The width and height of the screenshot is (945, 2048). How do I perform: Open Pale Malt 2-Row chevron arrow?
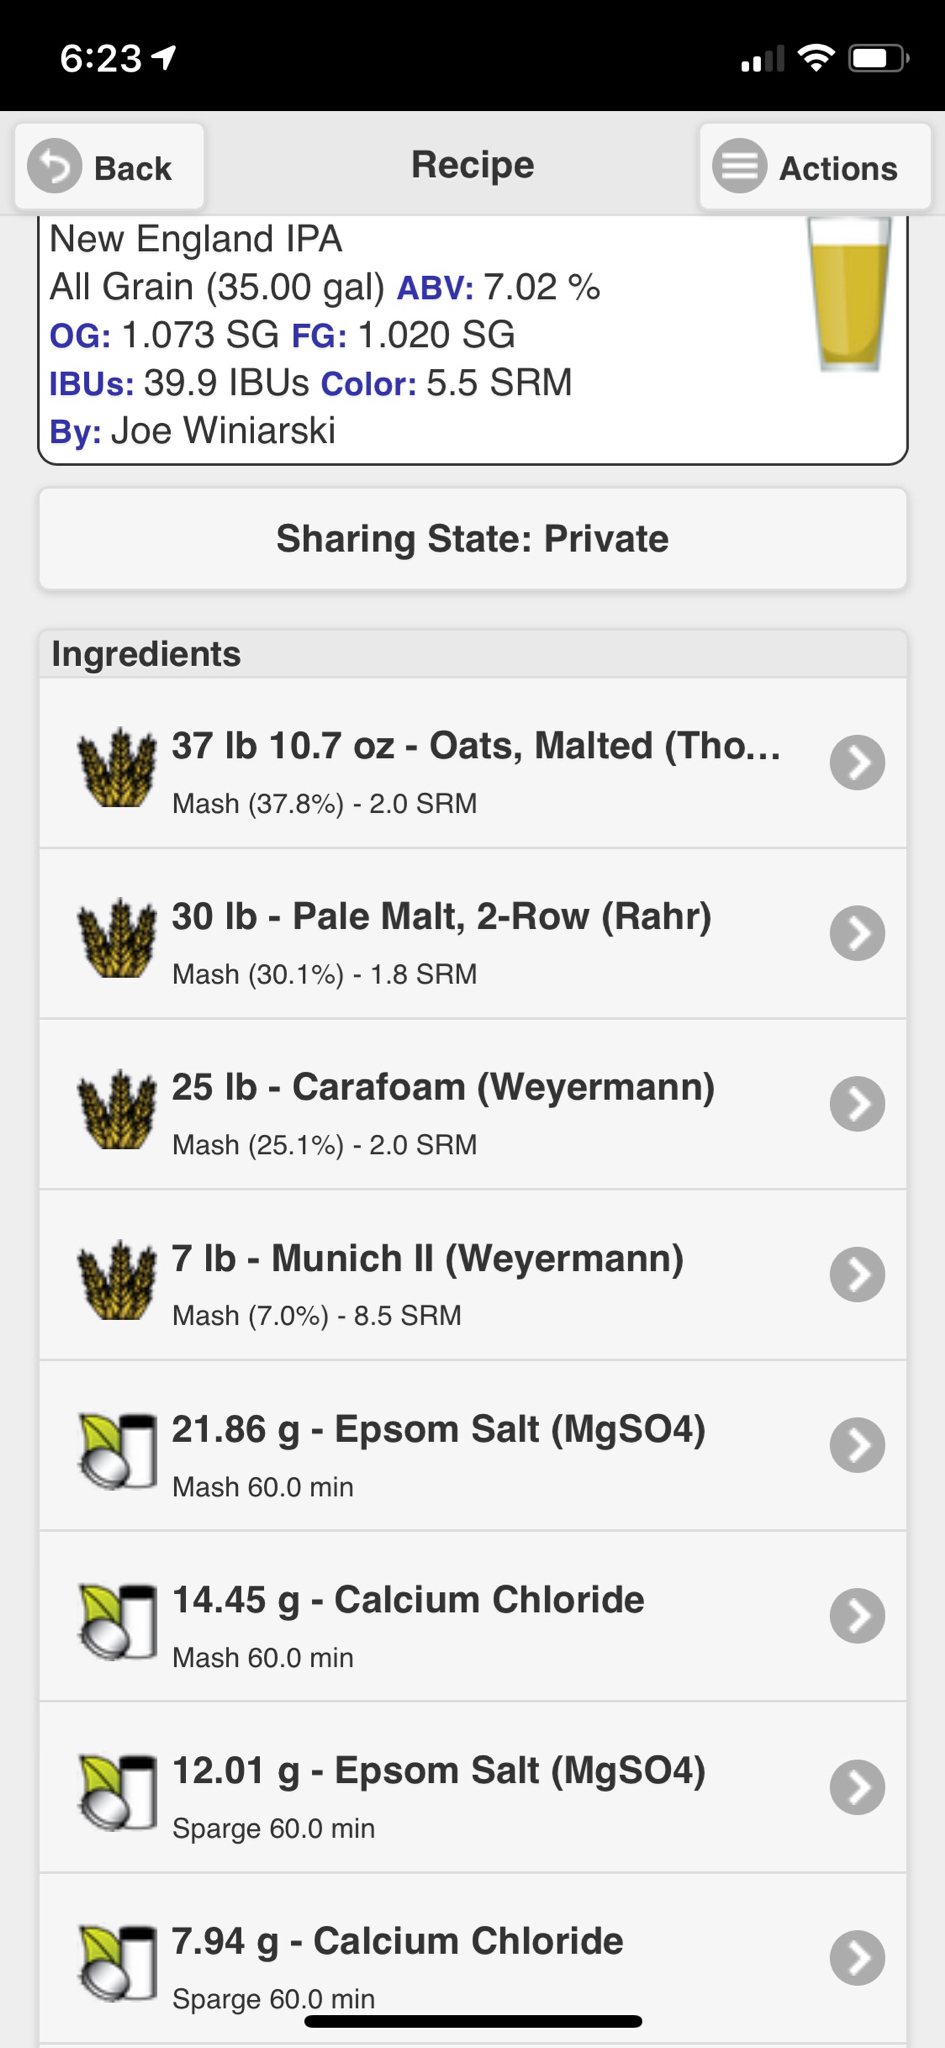coord(857,933)
